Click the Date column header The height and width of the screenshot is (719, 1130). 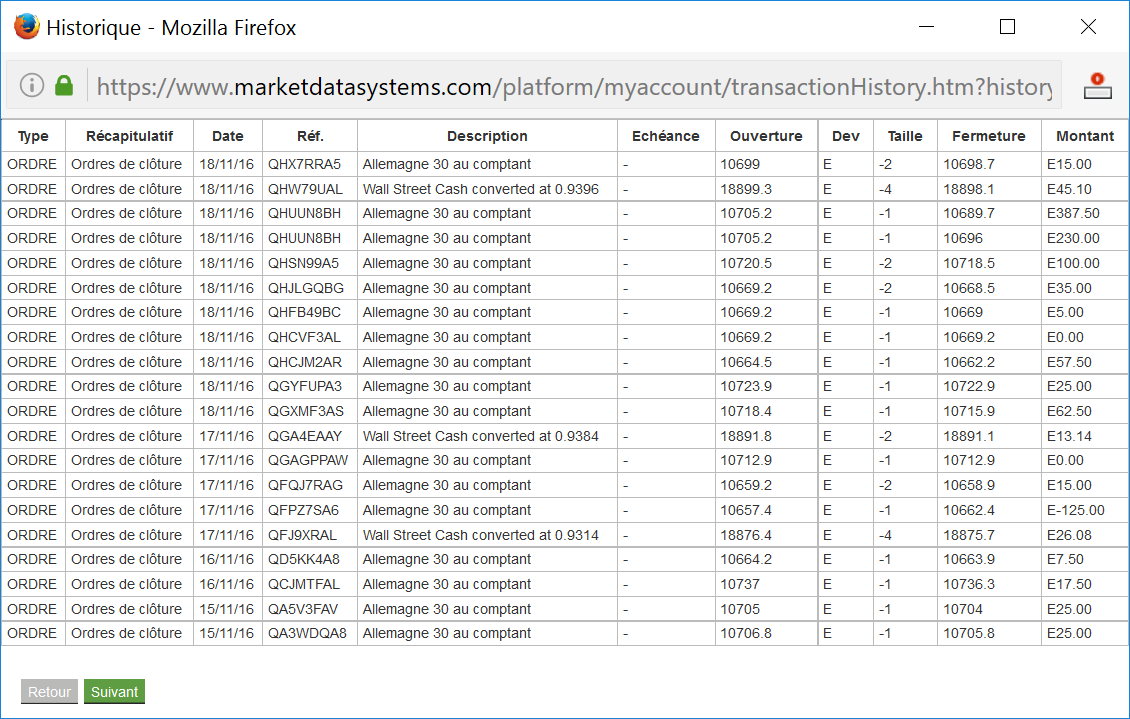(228, 136)
